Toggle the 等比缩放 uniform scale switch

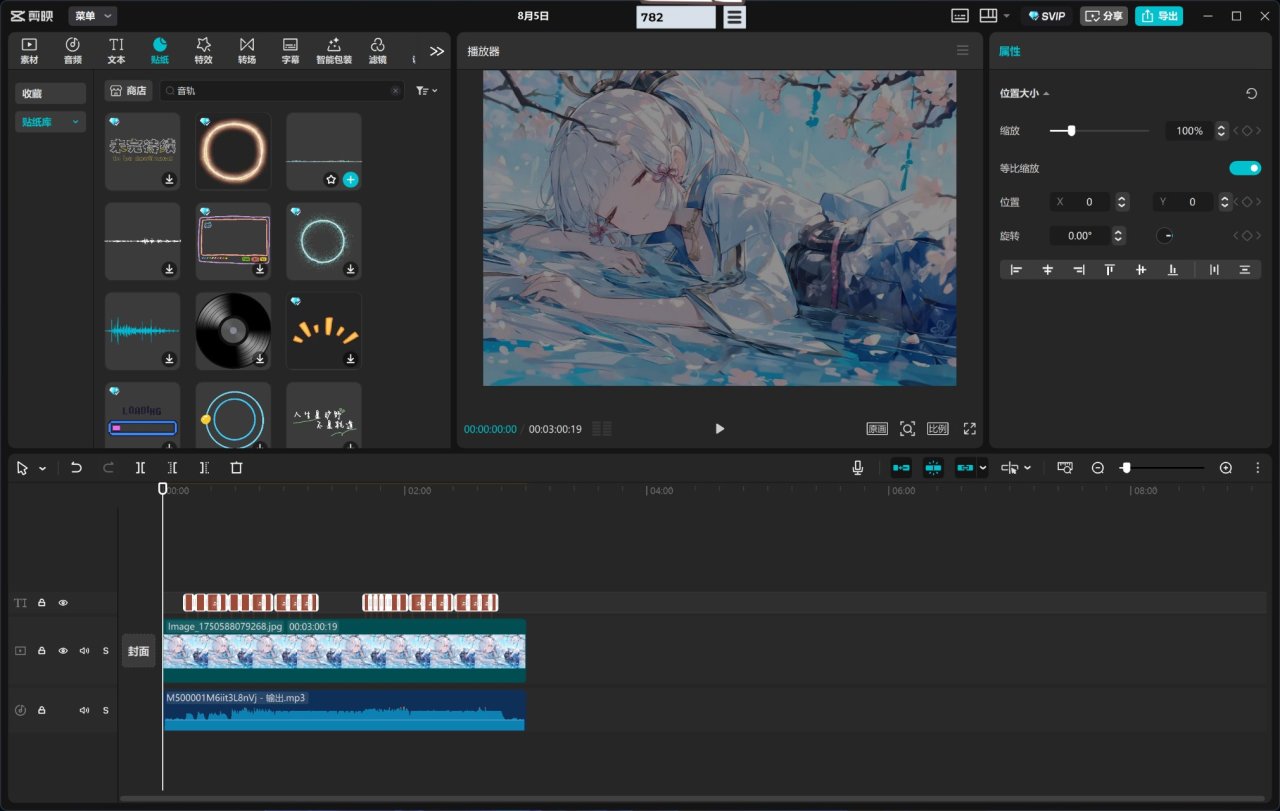pos(1245,168)
